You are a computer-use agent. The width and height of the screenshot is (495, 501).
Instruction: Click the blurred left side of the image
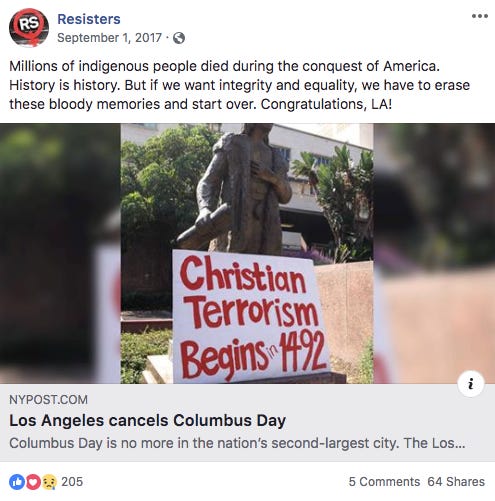coord(60,253)
